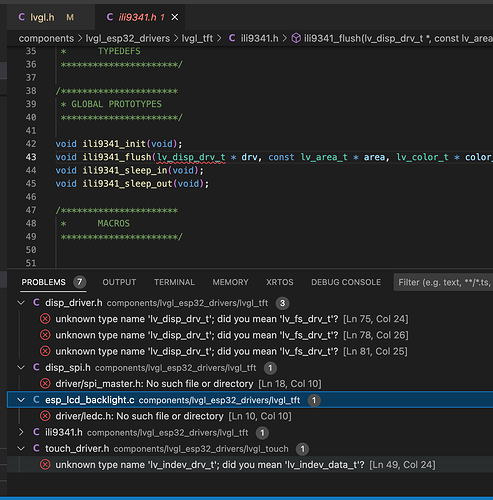Click the error icon for the Ln 75 problem
The width and height of the screenshot is (493, 500).
tap(45, 319)
